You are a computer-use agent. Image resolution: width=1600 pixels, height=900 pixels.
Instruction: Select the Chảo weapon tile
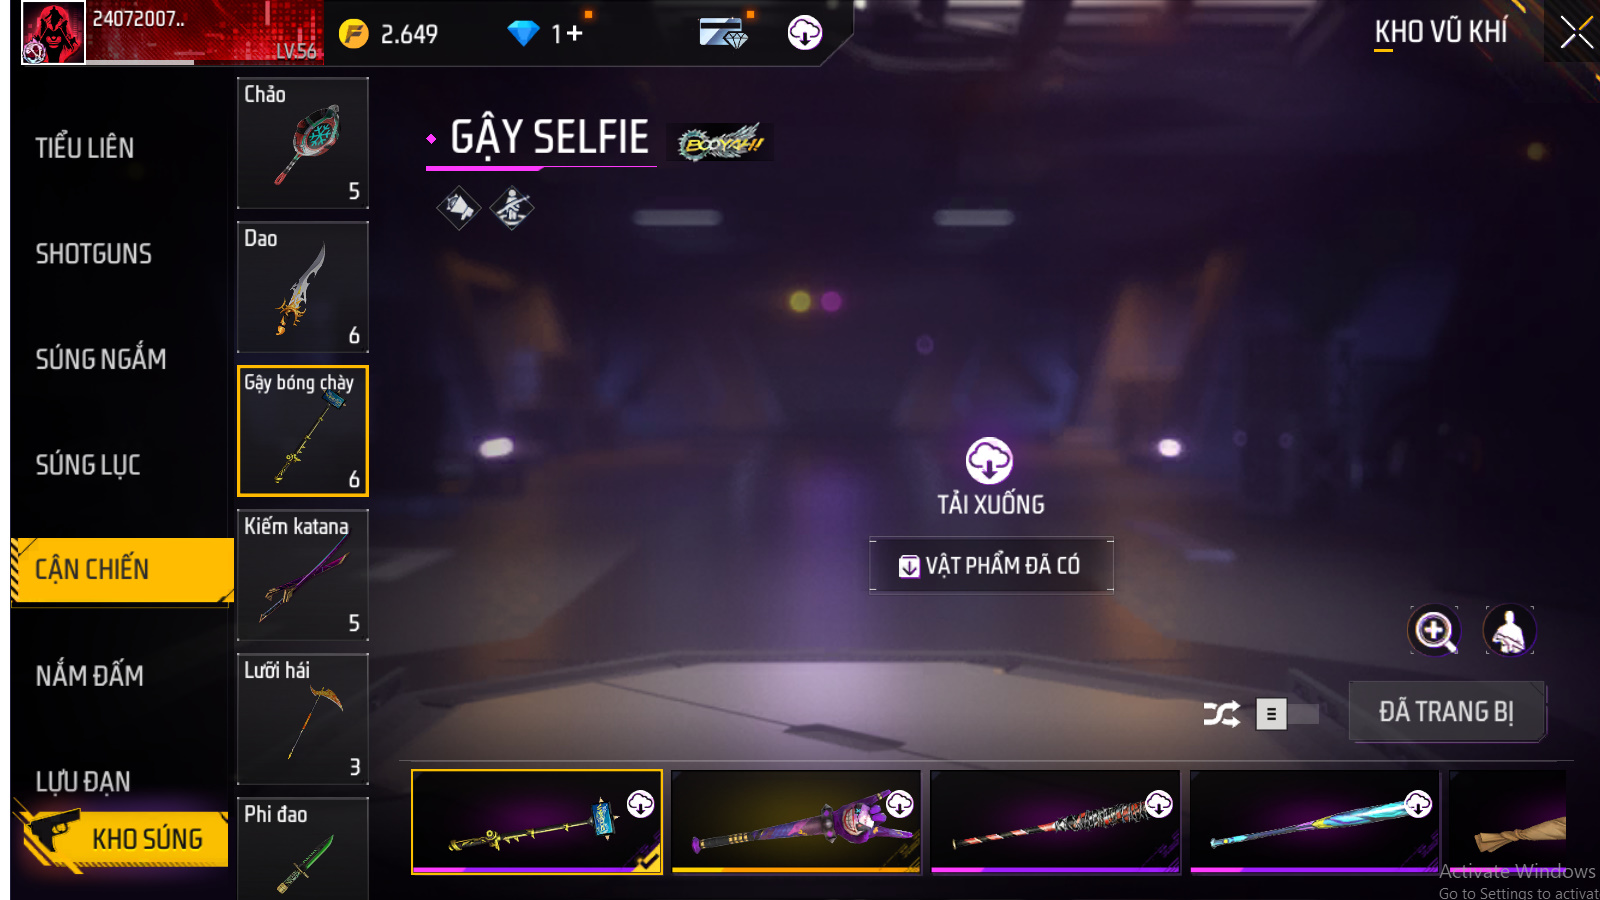[x=303, y=143]
